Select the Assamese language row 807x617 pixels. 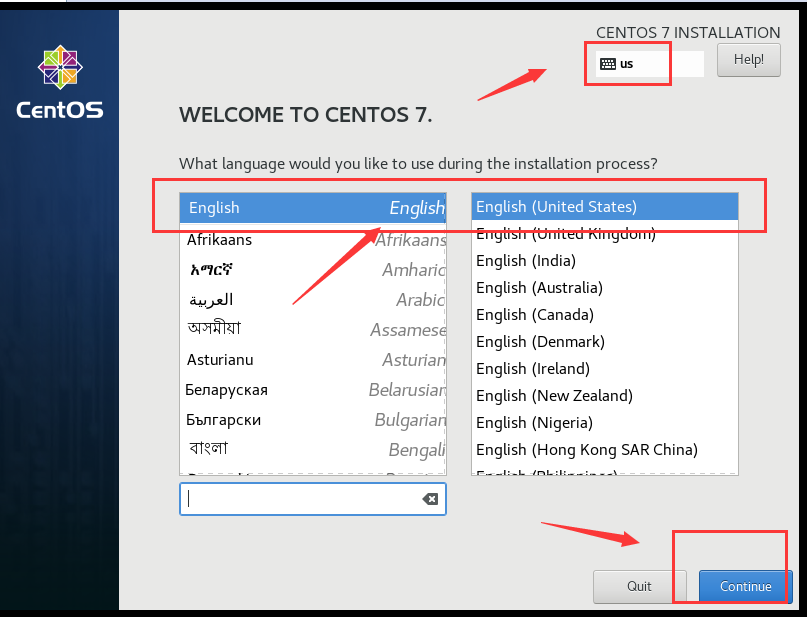pyautogui.click(x=313, y=329)
